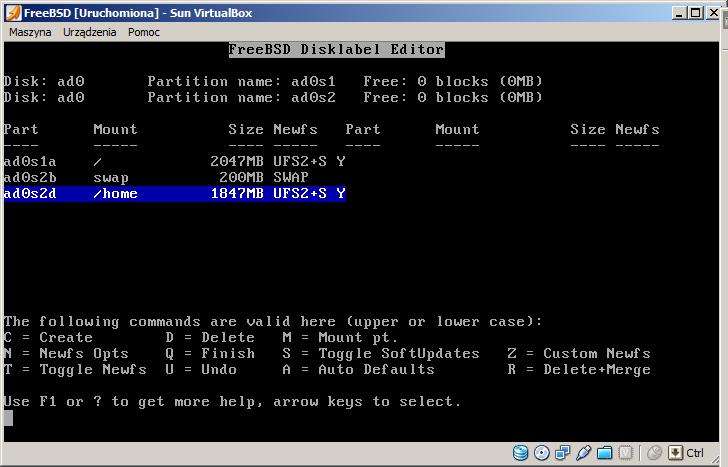Click the 'R = Delete+Merge' command text

[579, 370]
